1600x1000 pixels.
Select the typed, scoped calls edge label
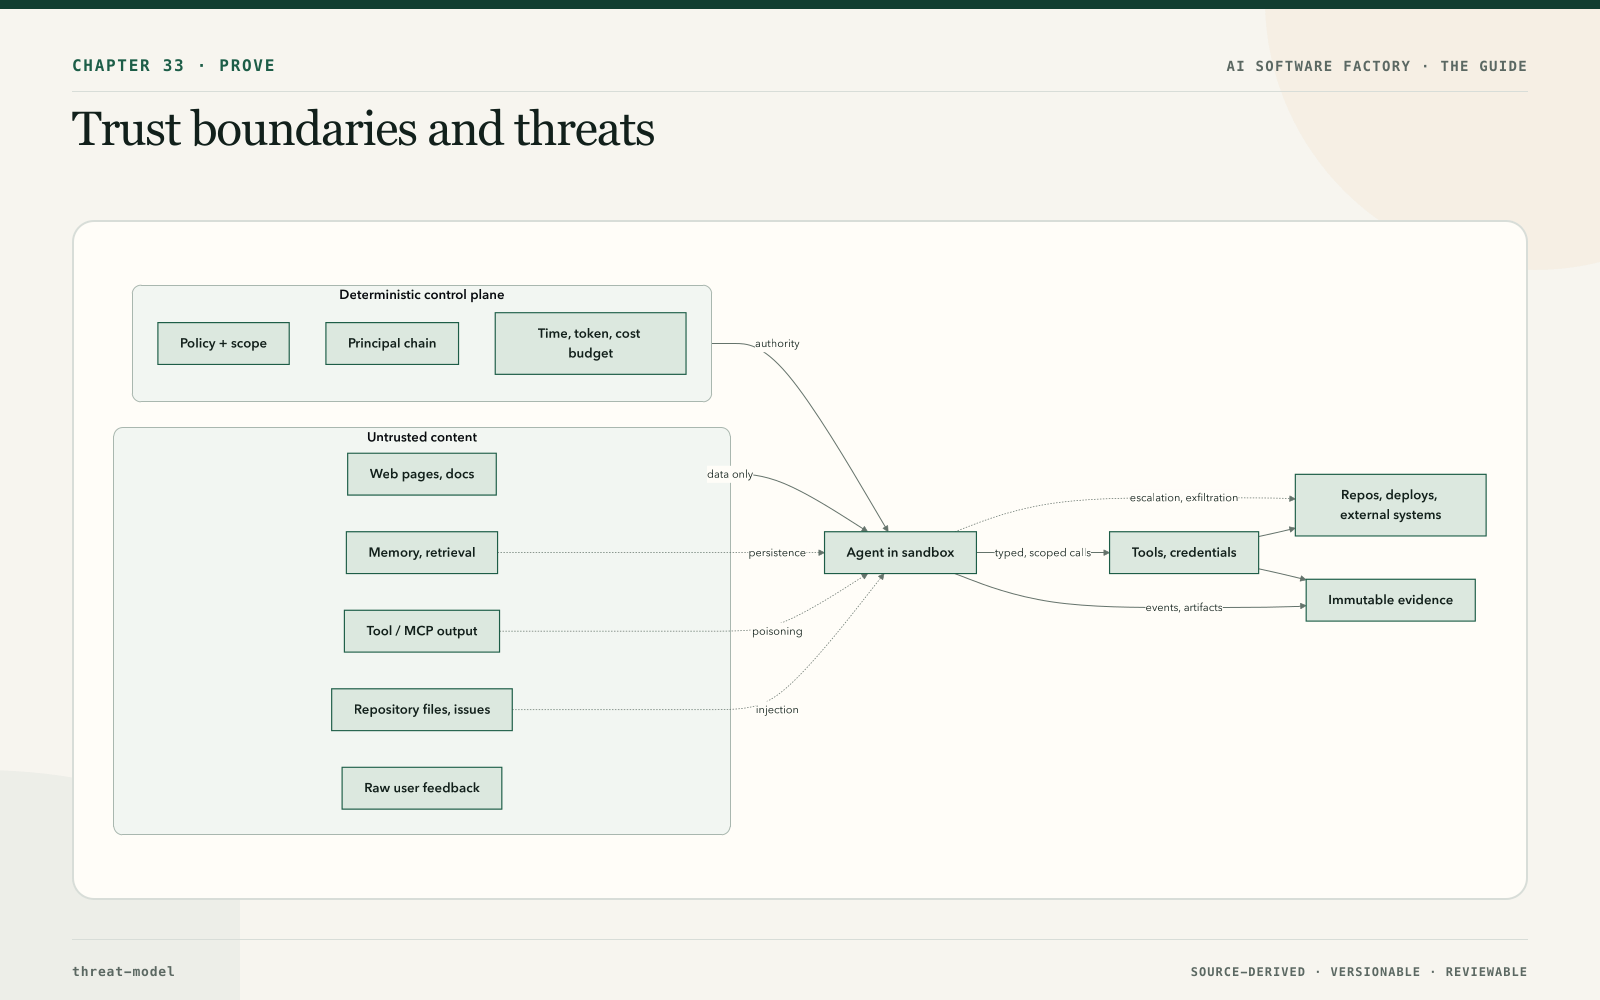[x=1043, y=553]
